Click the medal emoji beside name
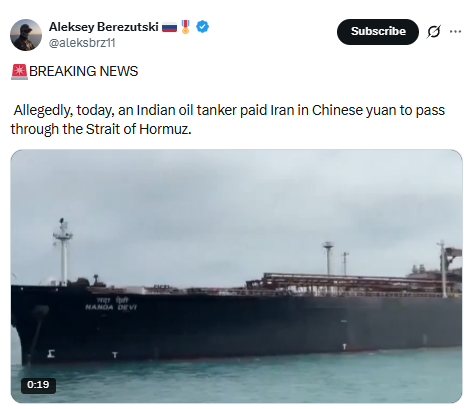This screenshot has width=475, height=409. [186, 27]
